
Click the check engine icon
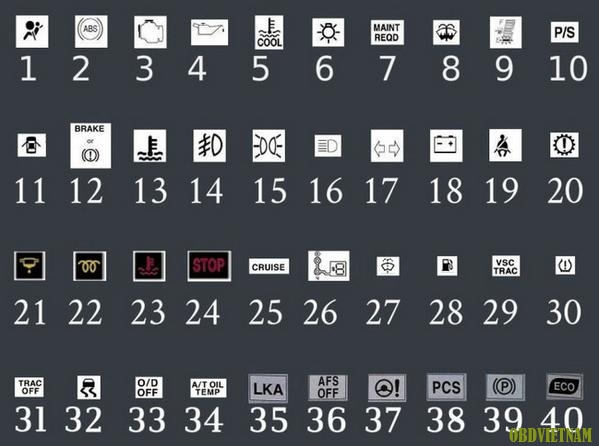pos(151,32)
